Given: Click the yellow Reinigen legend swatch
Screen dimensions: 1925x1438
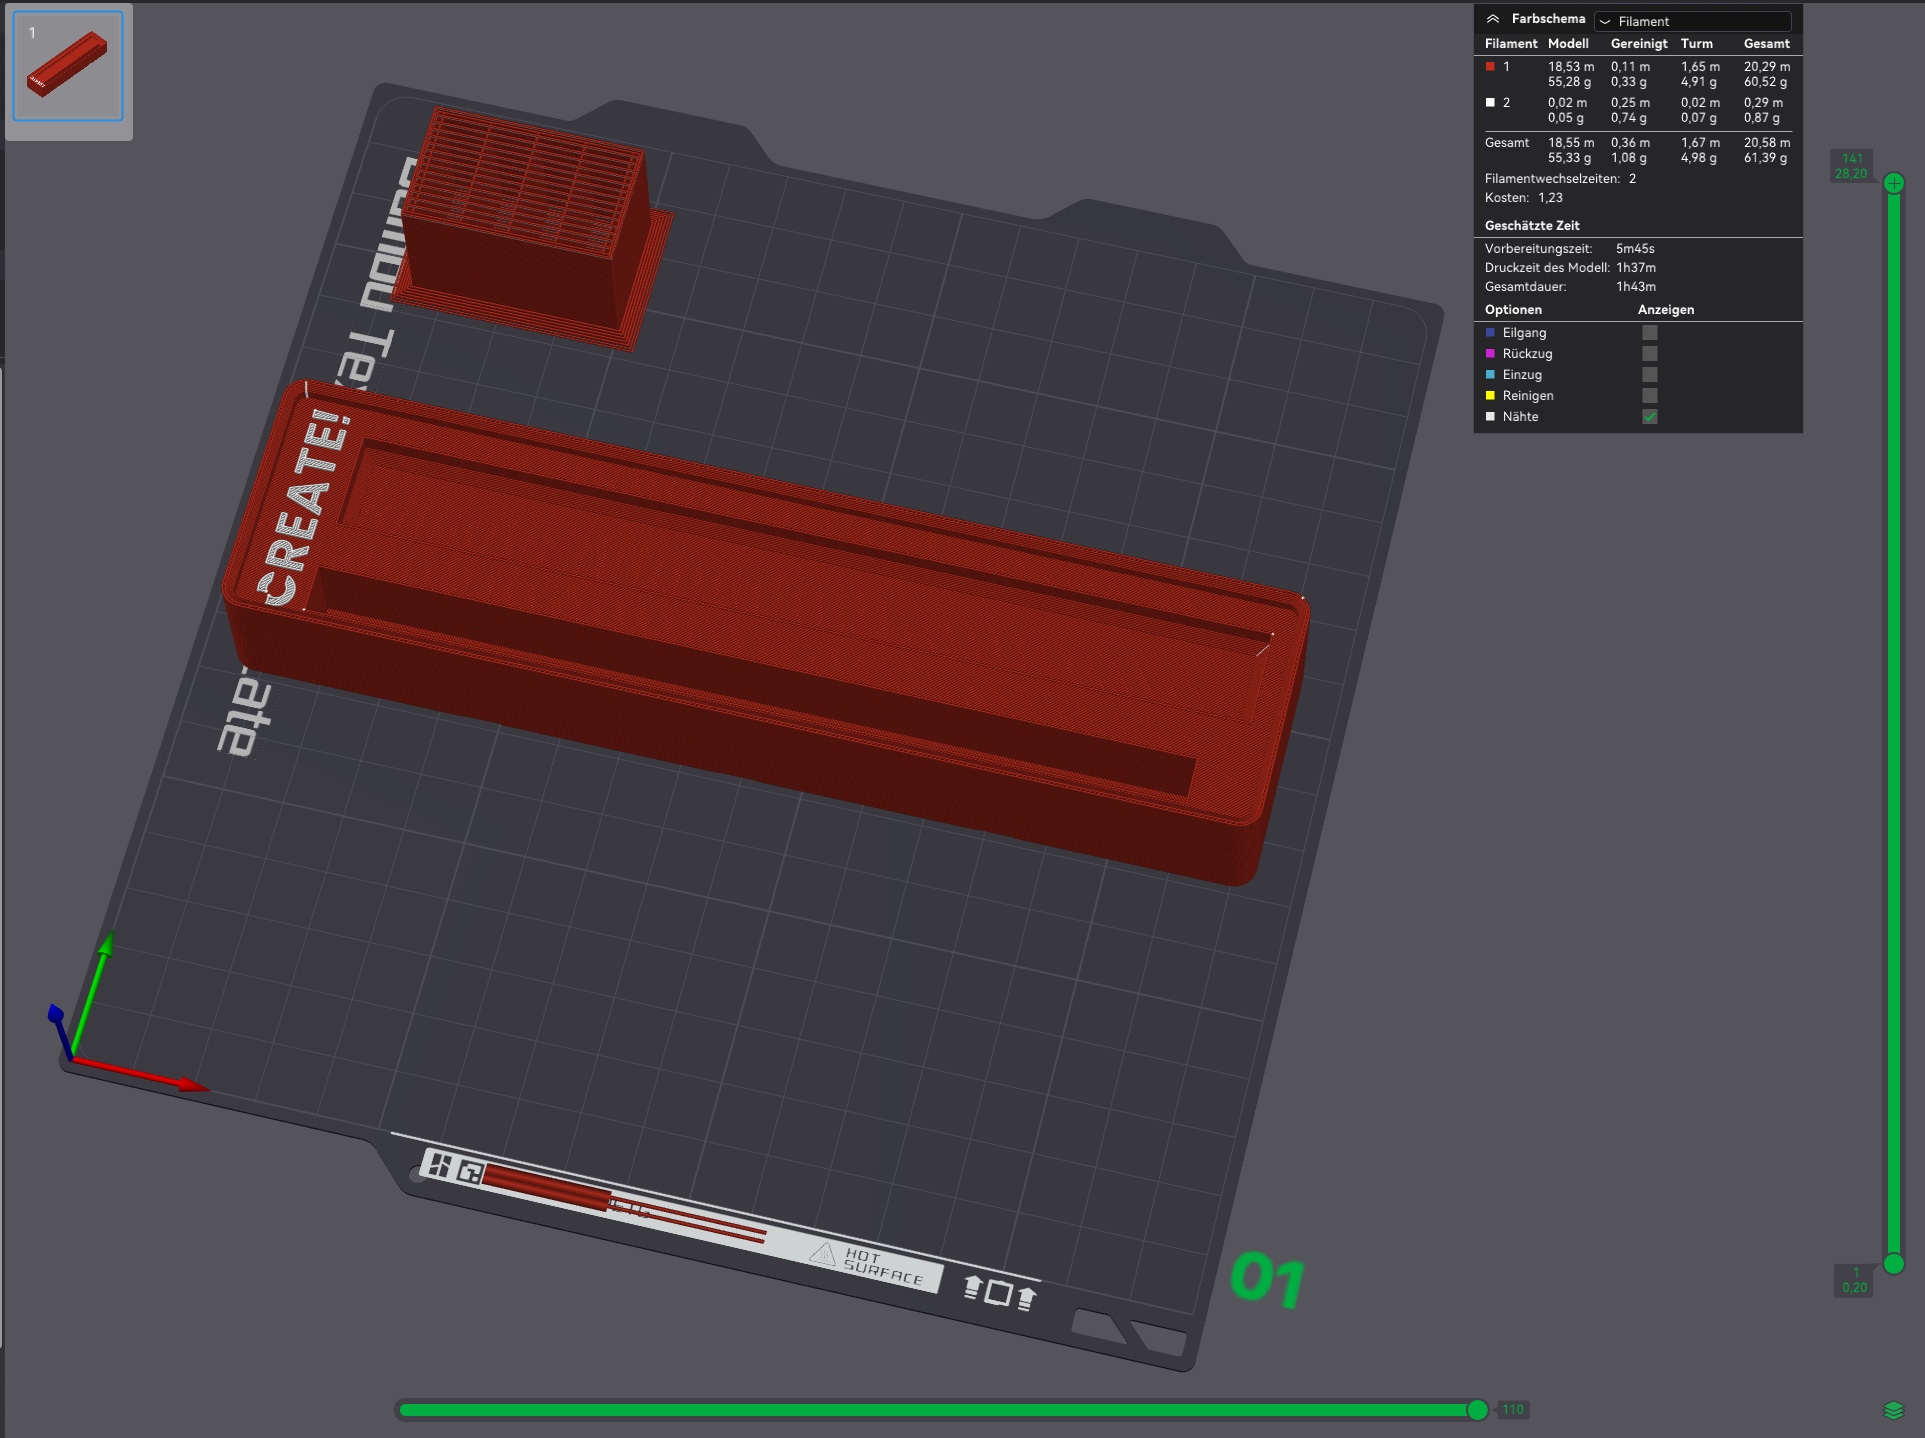Looking at the screenshot, I should pyautogui.click(x=1492, y=396).
